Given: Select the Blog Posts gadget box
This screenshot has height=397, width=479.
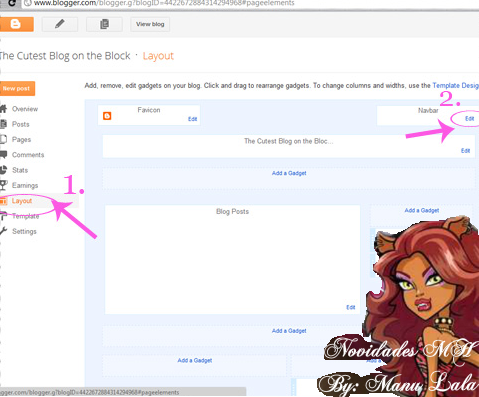Looking at the screenshot, I should coord(233,260).
